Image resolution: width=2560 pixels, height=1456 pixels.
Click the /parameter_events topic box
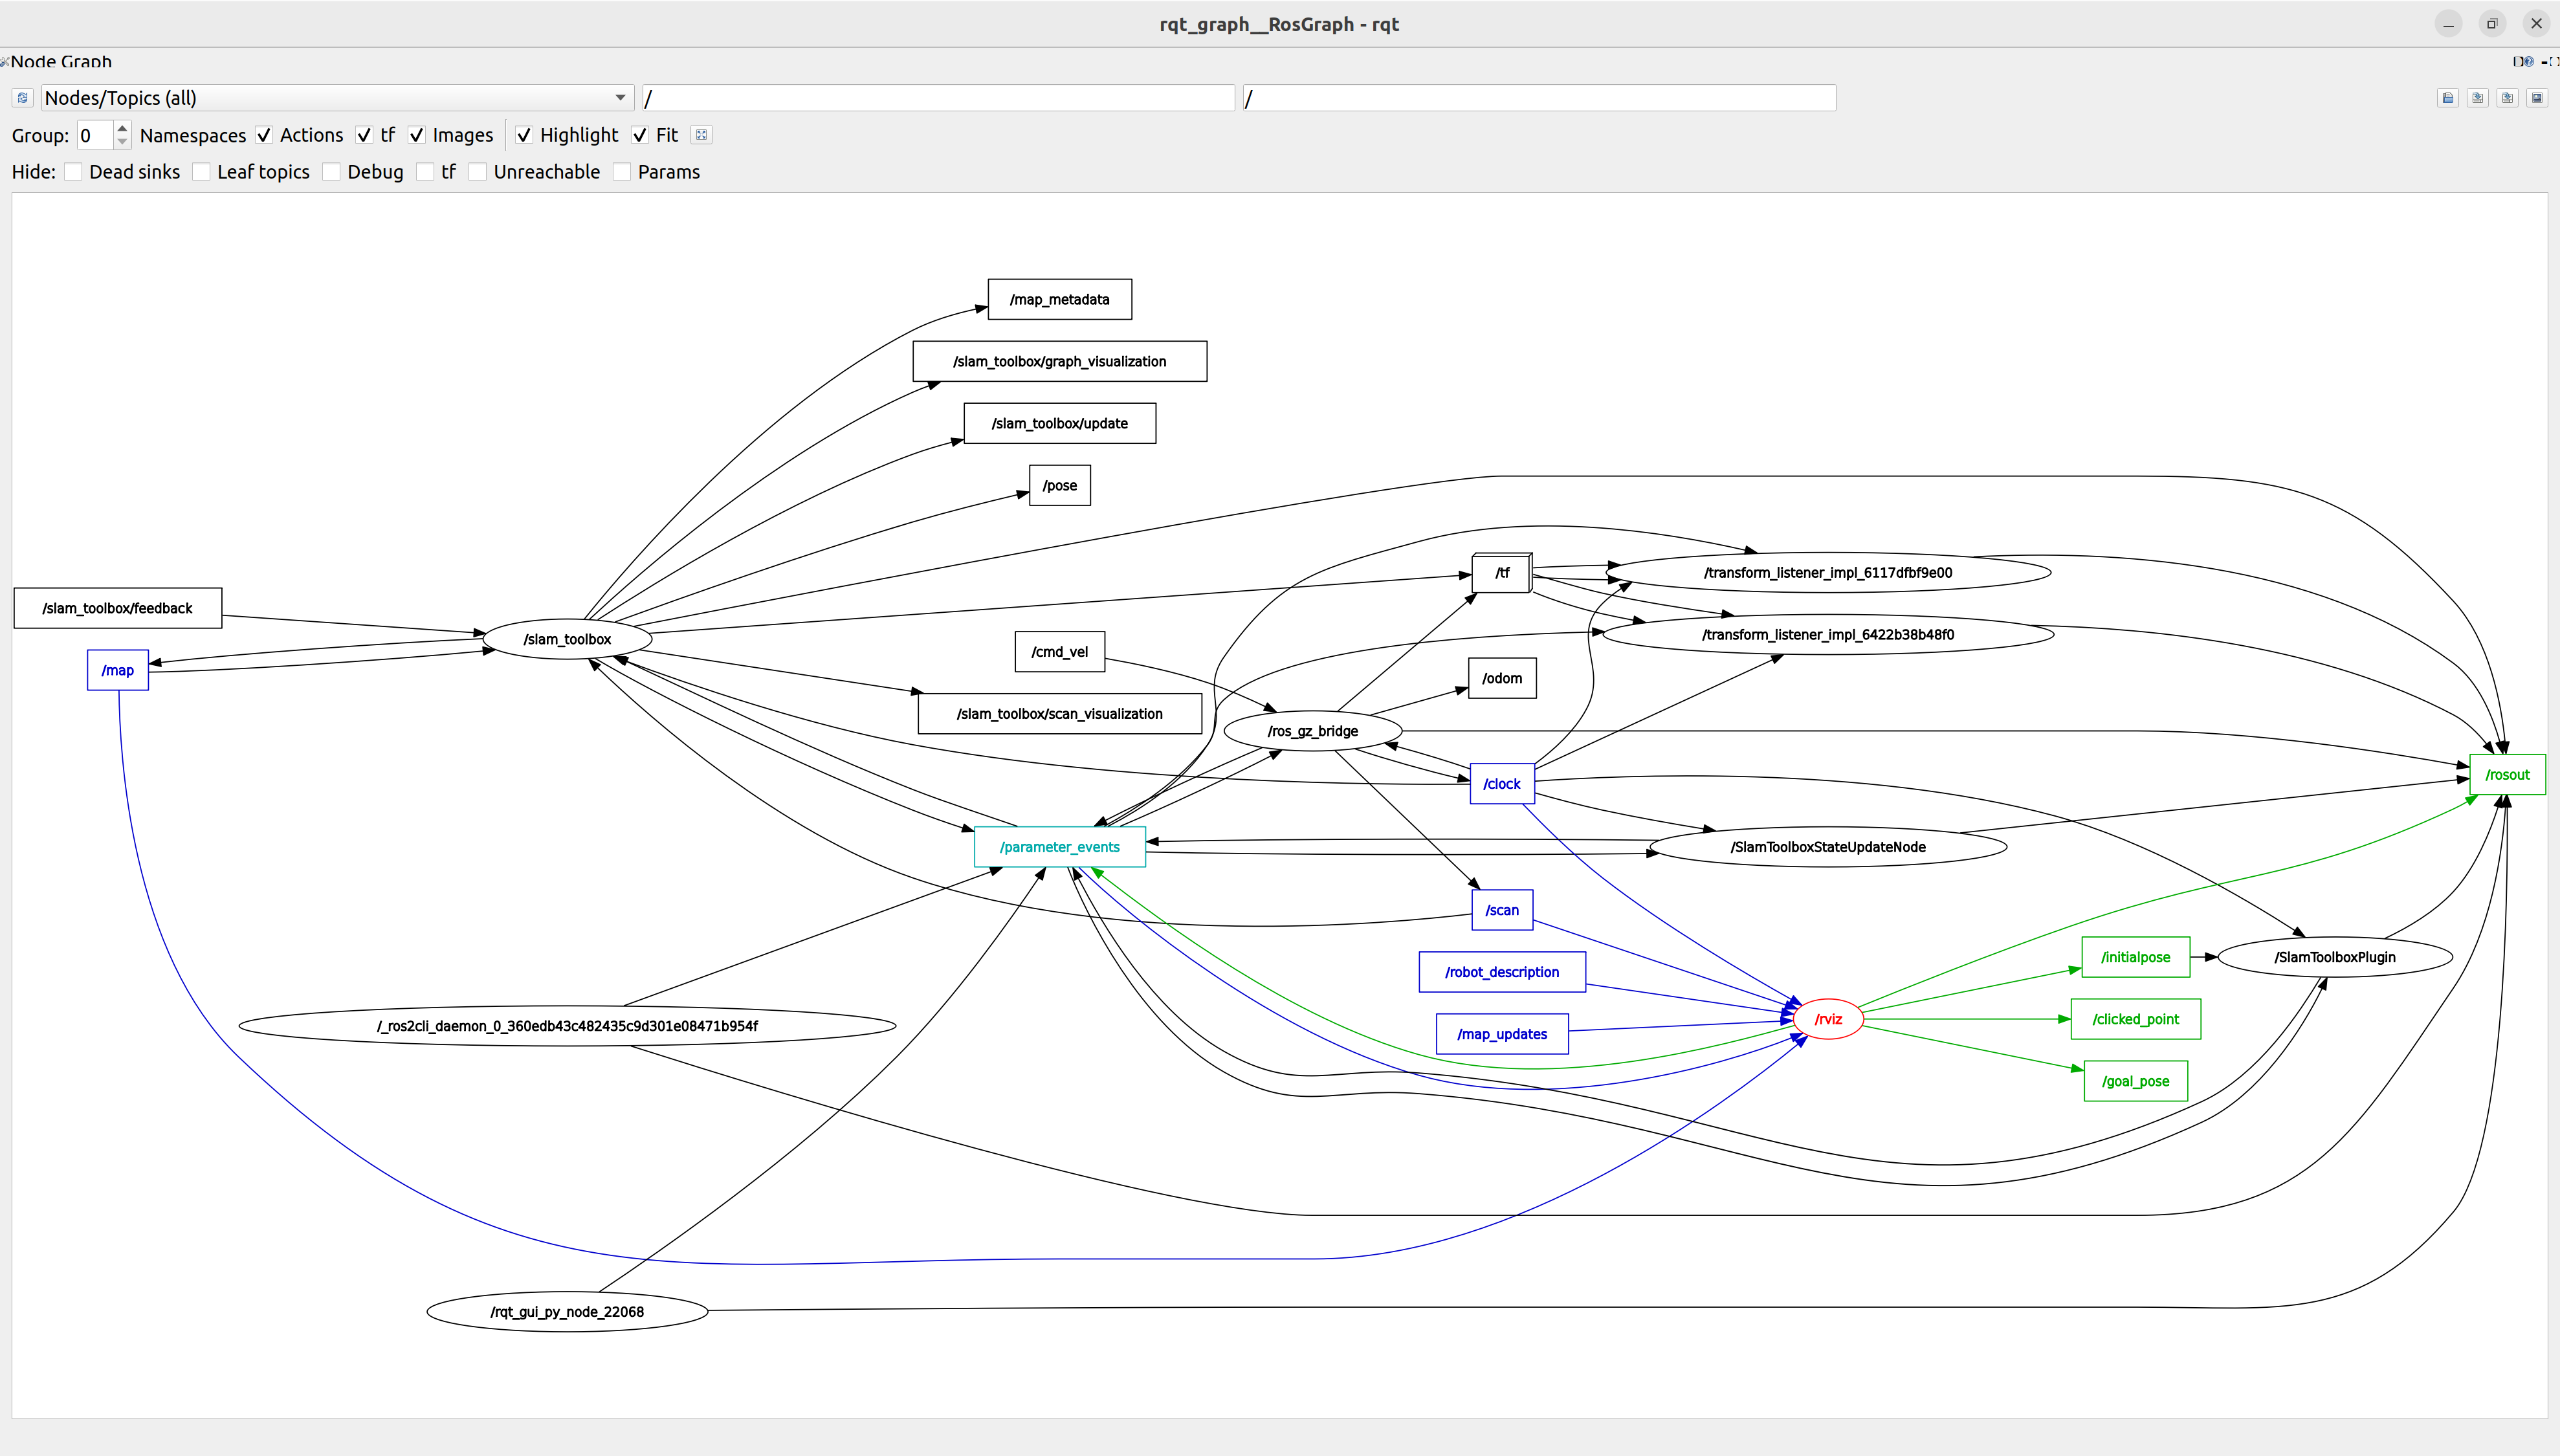pyautogui.click(x=1060, y=847)
